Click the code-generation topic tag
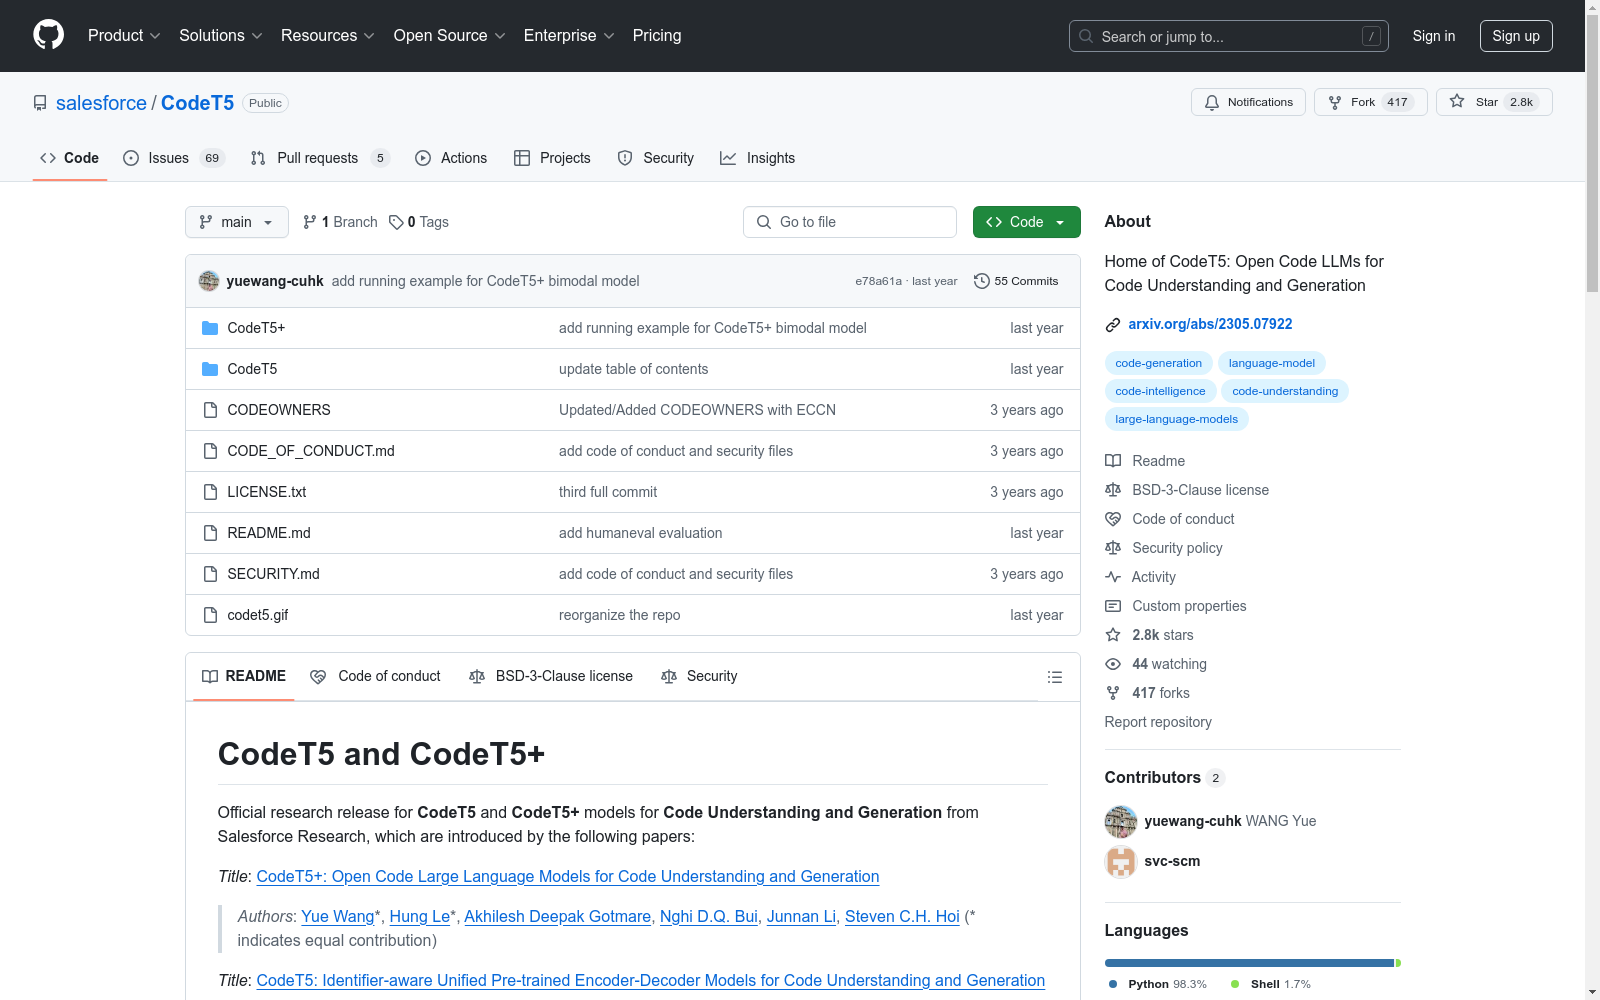This screenshot has height=1000, width=1600. coord(1159,363)
